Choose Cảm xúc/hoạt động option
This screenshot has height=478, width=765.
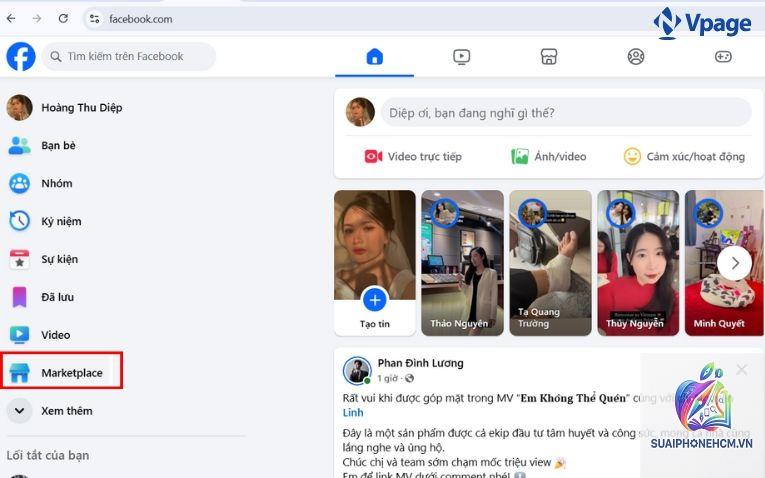click(x=684, y=157)
